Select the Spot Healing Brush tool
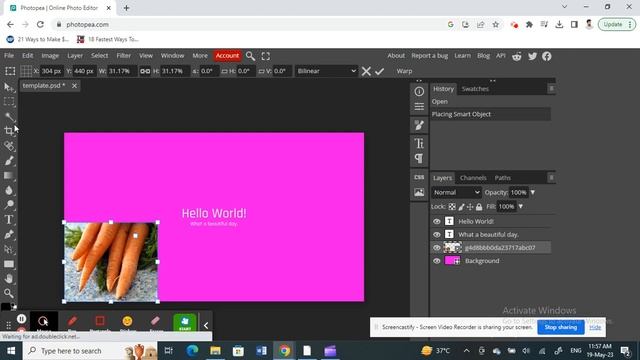 pos(9,146)
